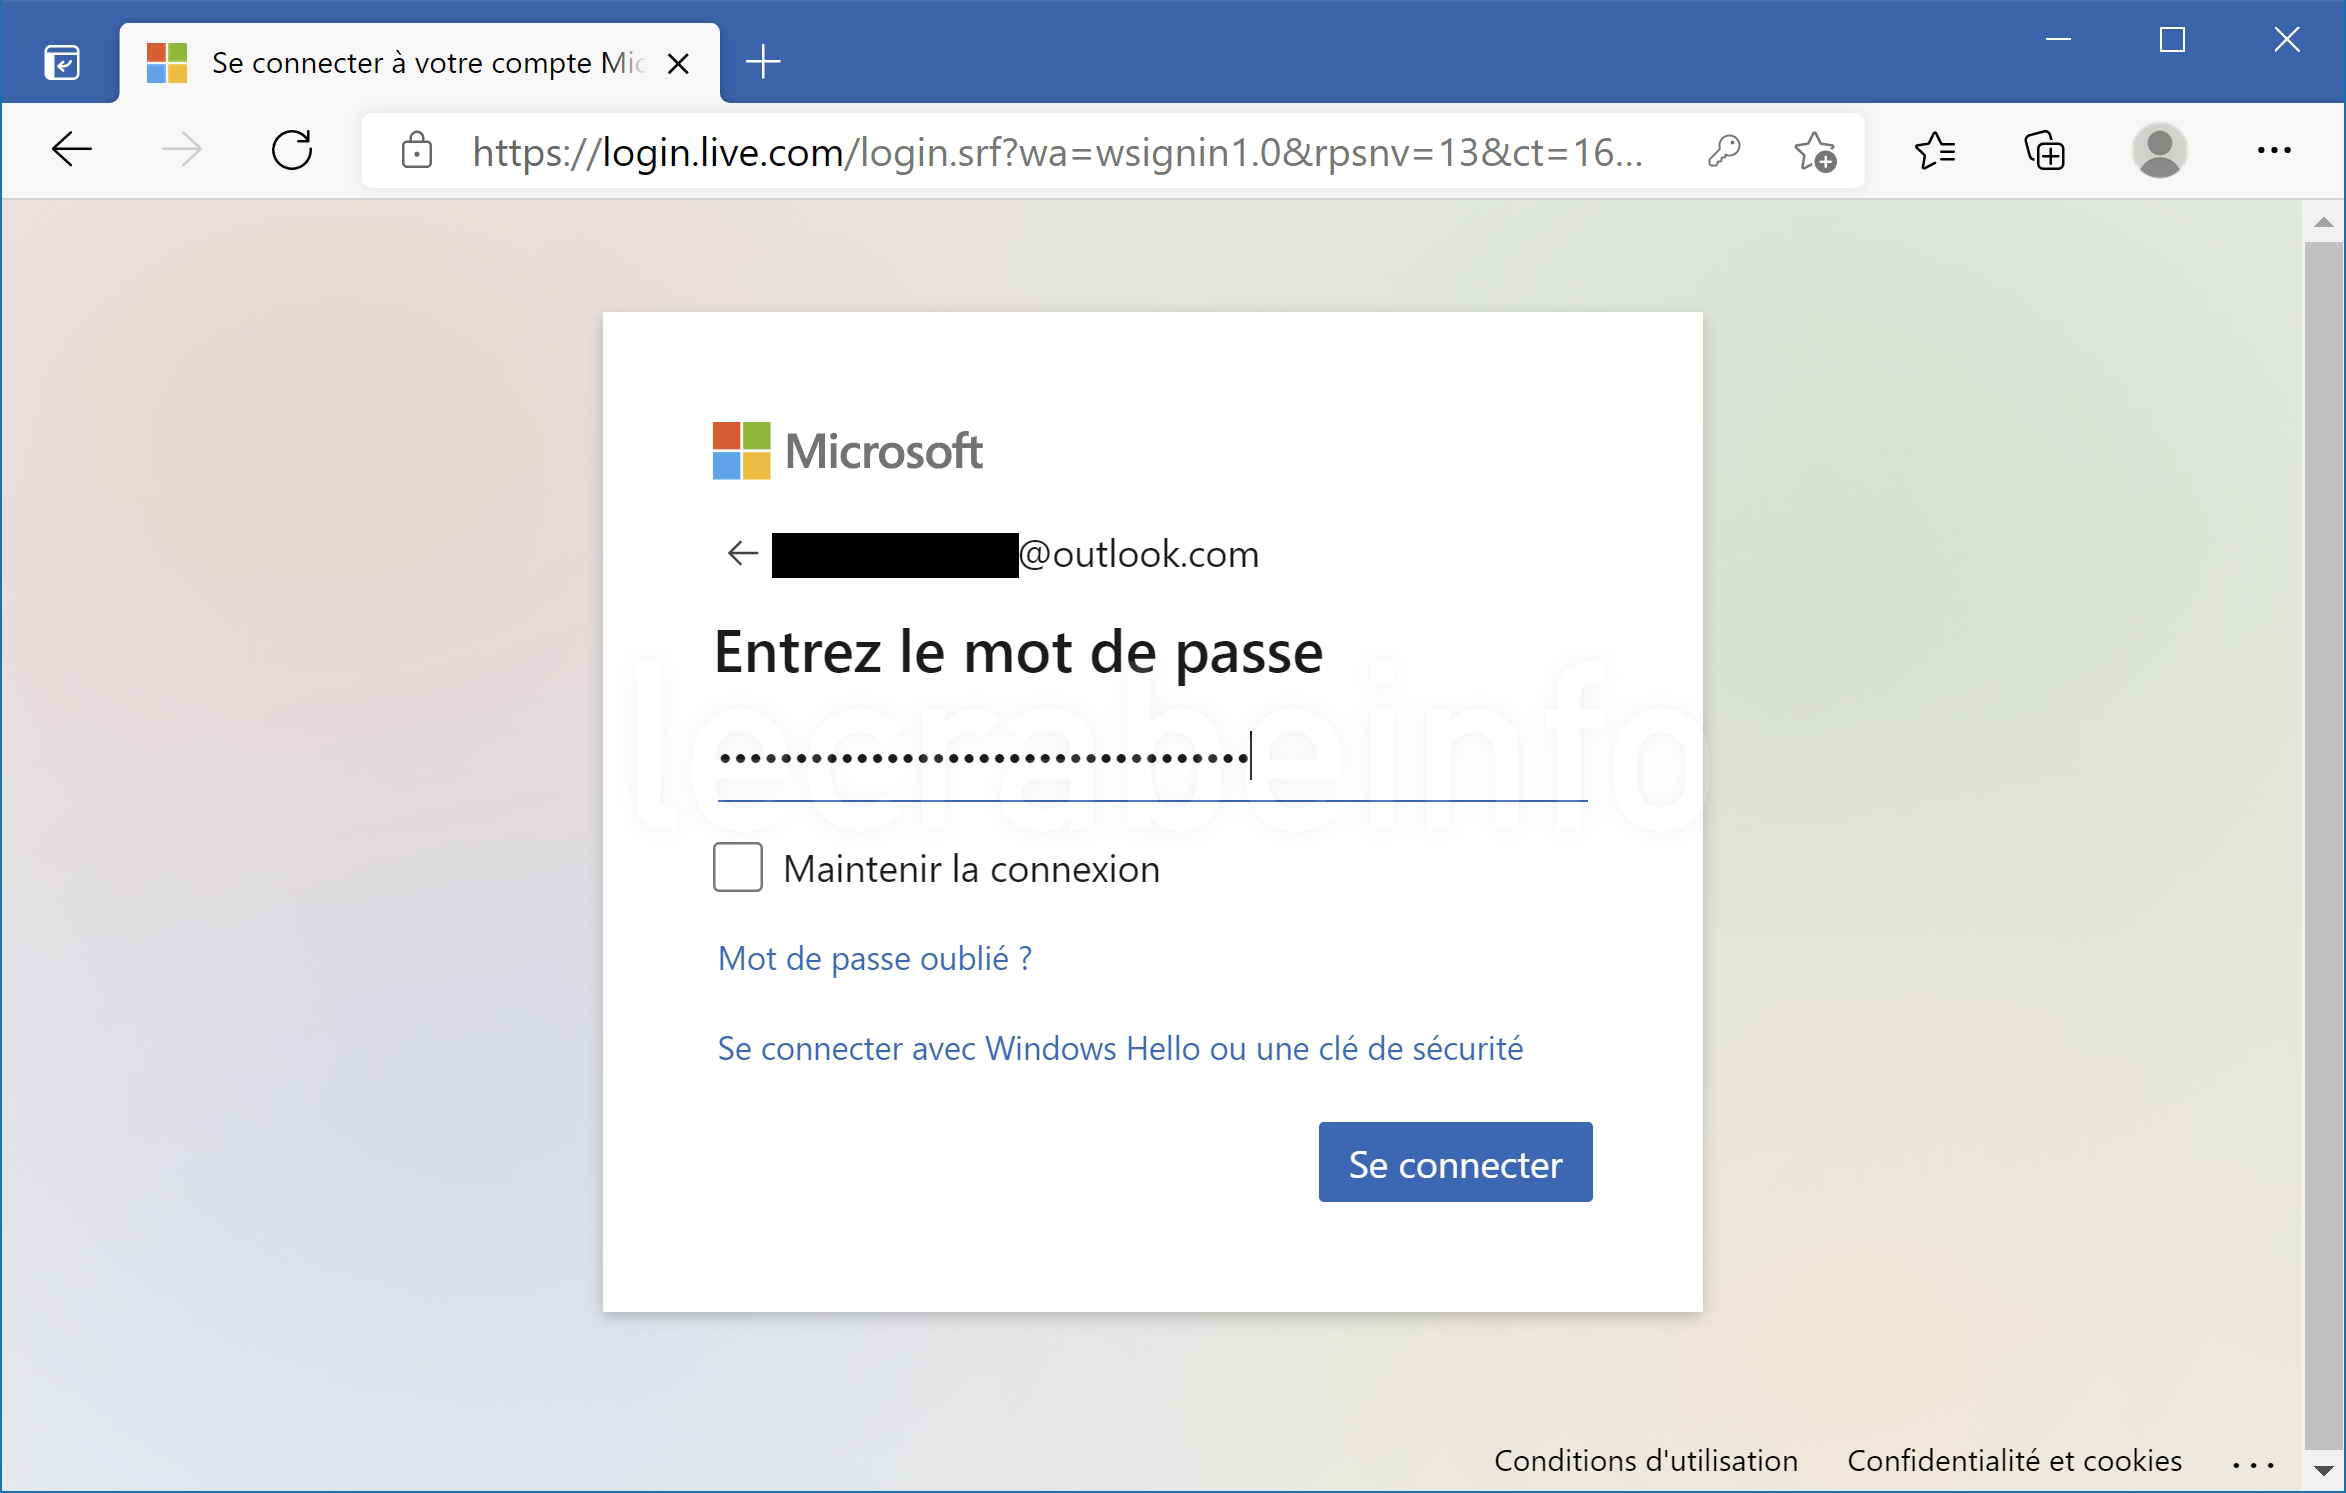View site information via lock icon
The height and width of the screenshot is (1493, 2346).
417,151
